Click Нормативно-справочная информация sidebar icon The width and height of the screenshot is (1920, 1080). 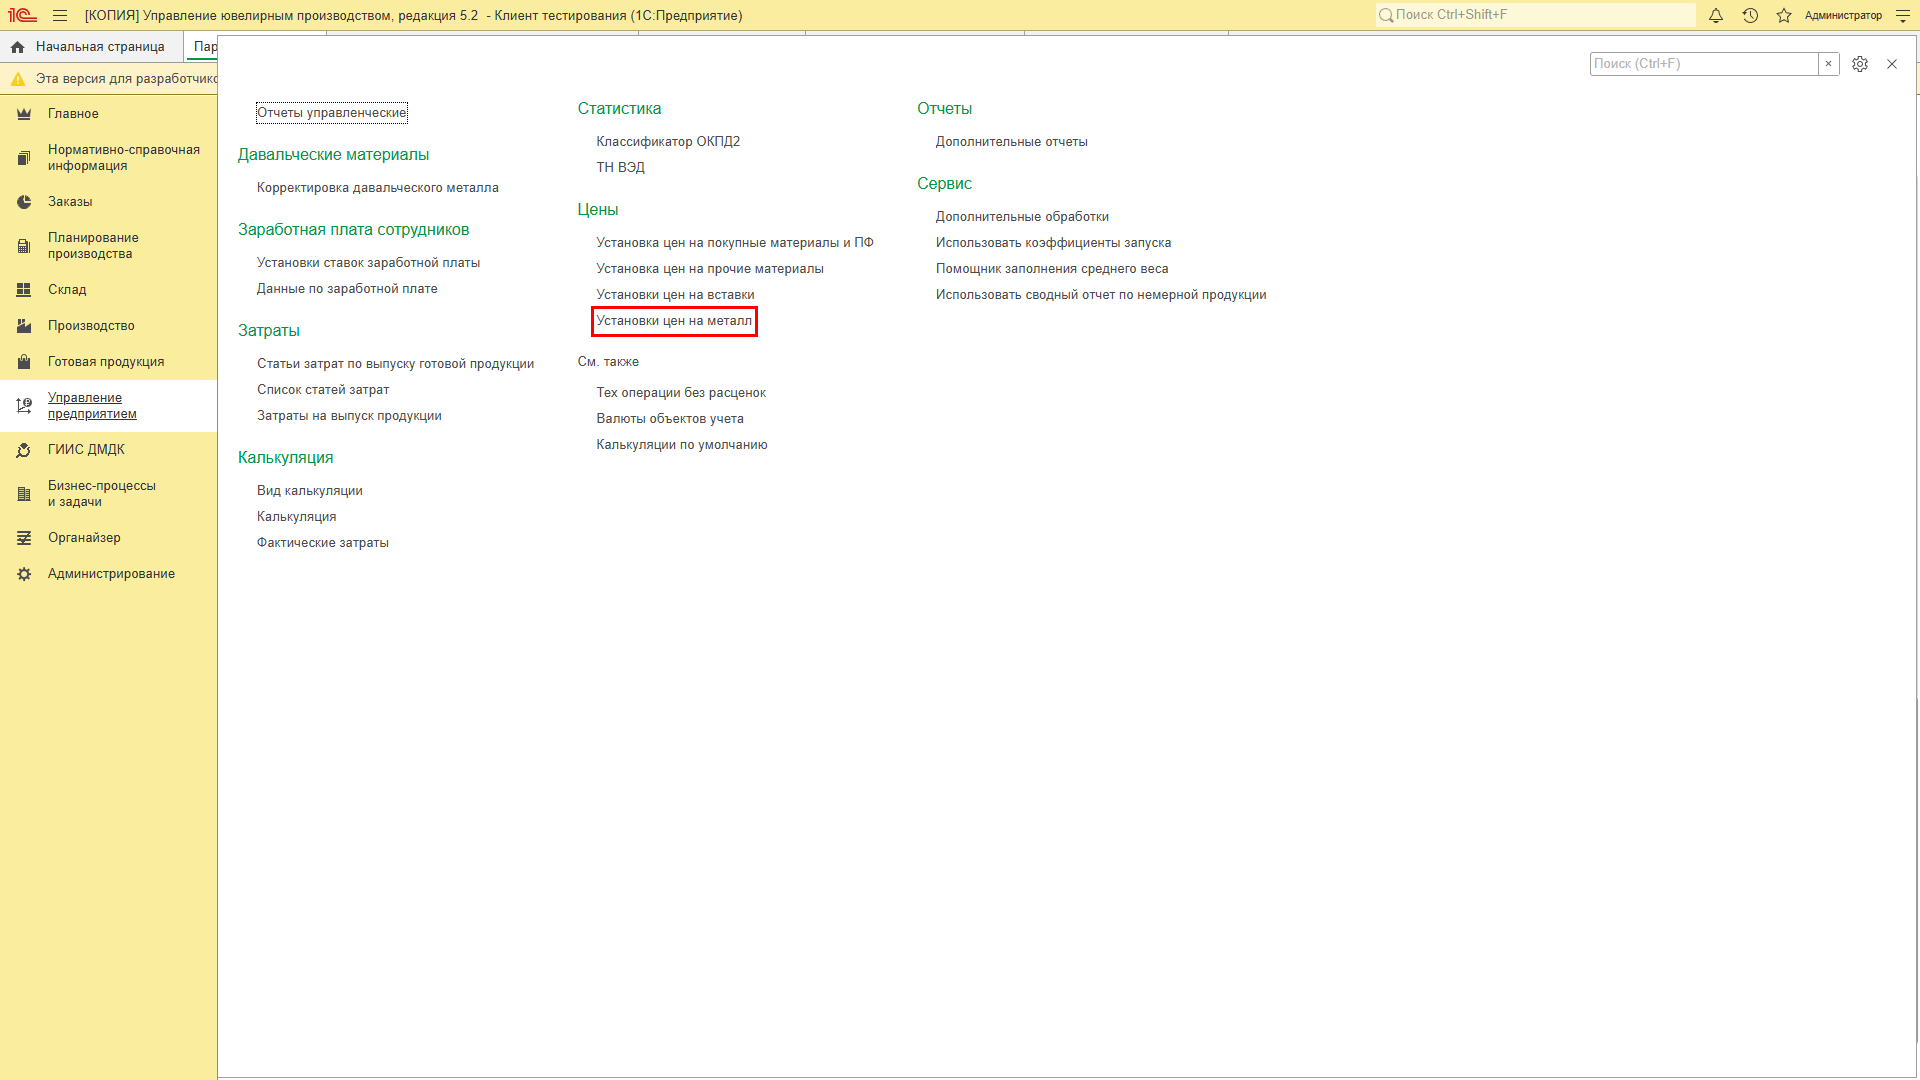coord(24,158)
